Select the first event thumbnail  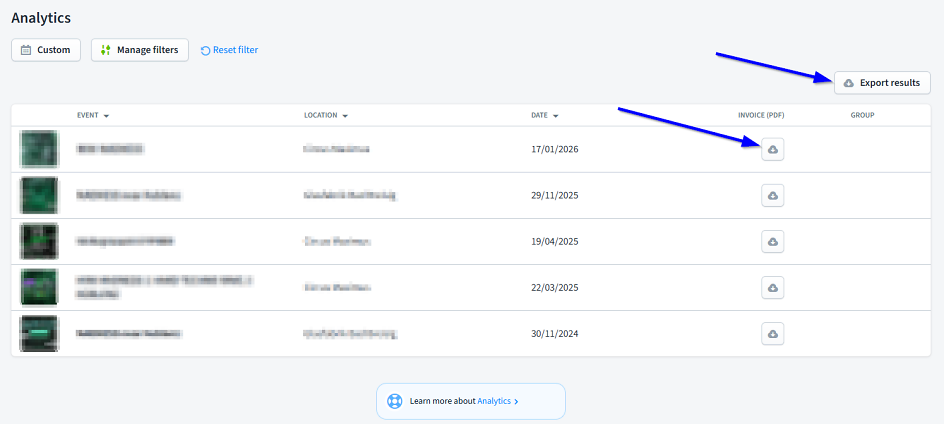(x=39, y=149)
